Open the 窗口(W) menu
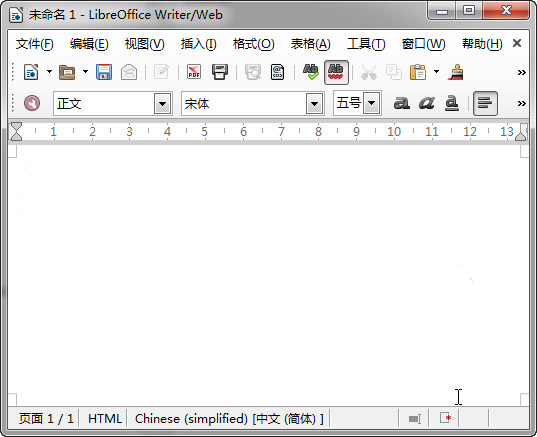This screenshot has width=537, height=437. click(x=423, y=44)
